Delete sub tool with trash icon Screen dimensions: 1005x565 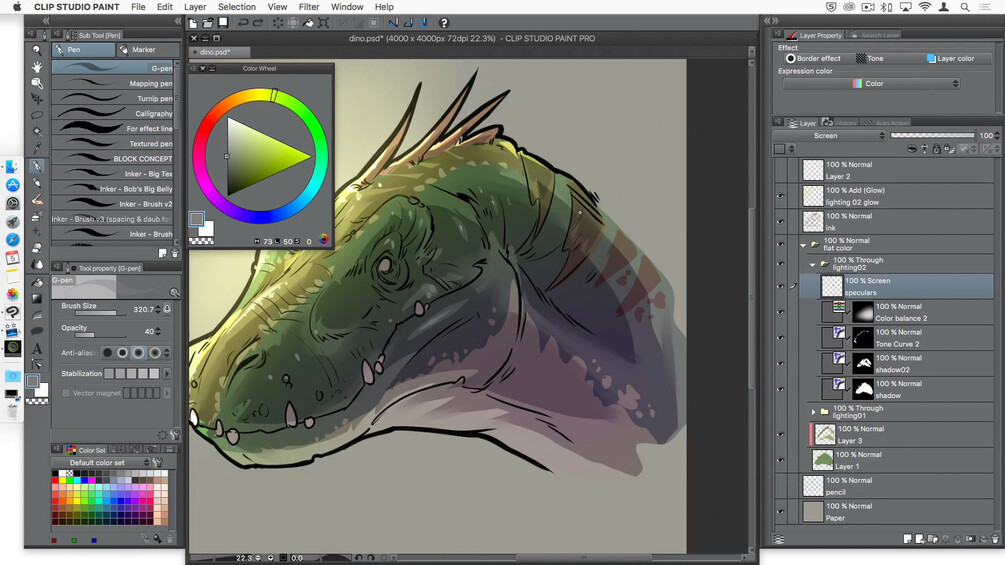(x=174, y=254)
